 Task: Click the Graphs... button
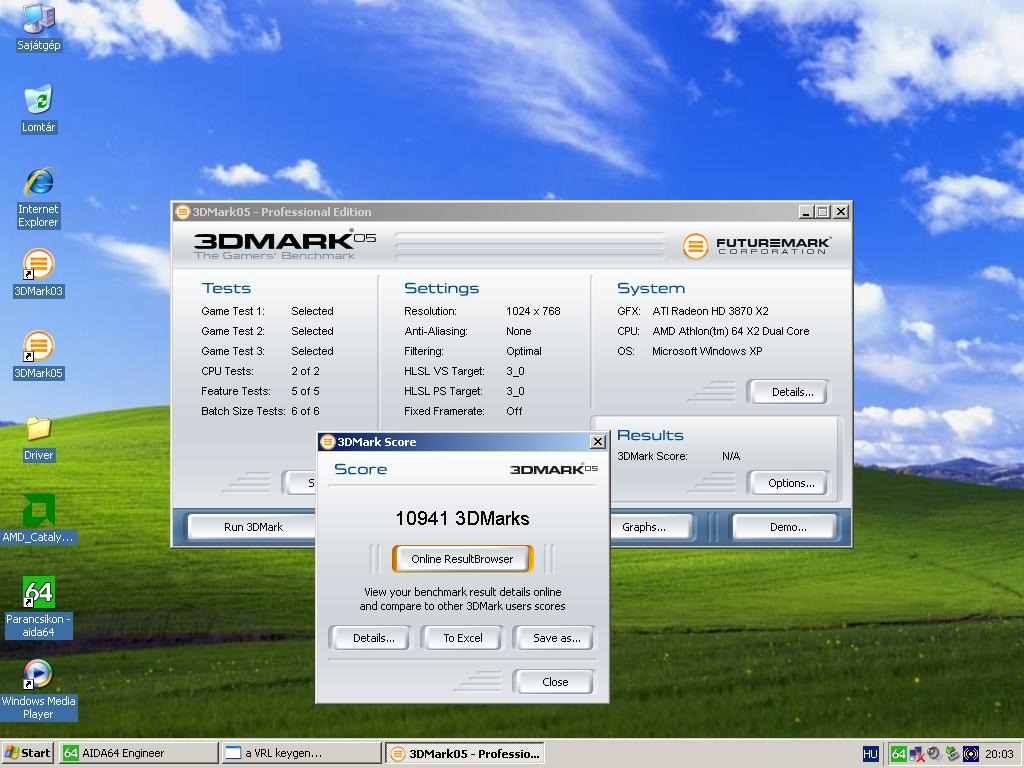[644, 527]
